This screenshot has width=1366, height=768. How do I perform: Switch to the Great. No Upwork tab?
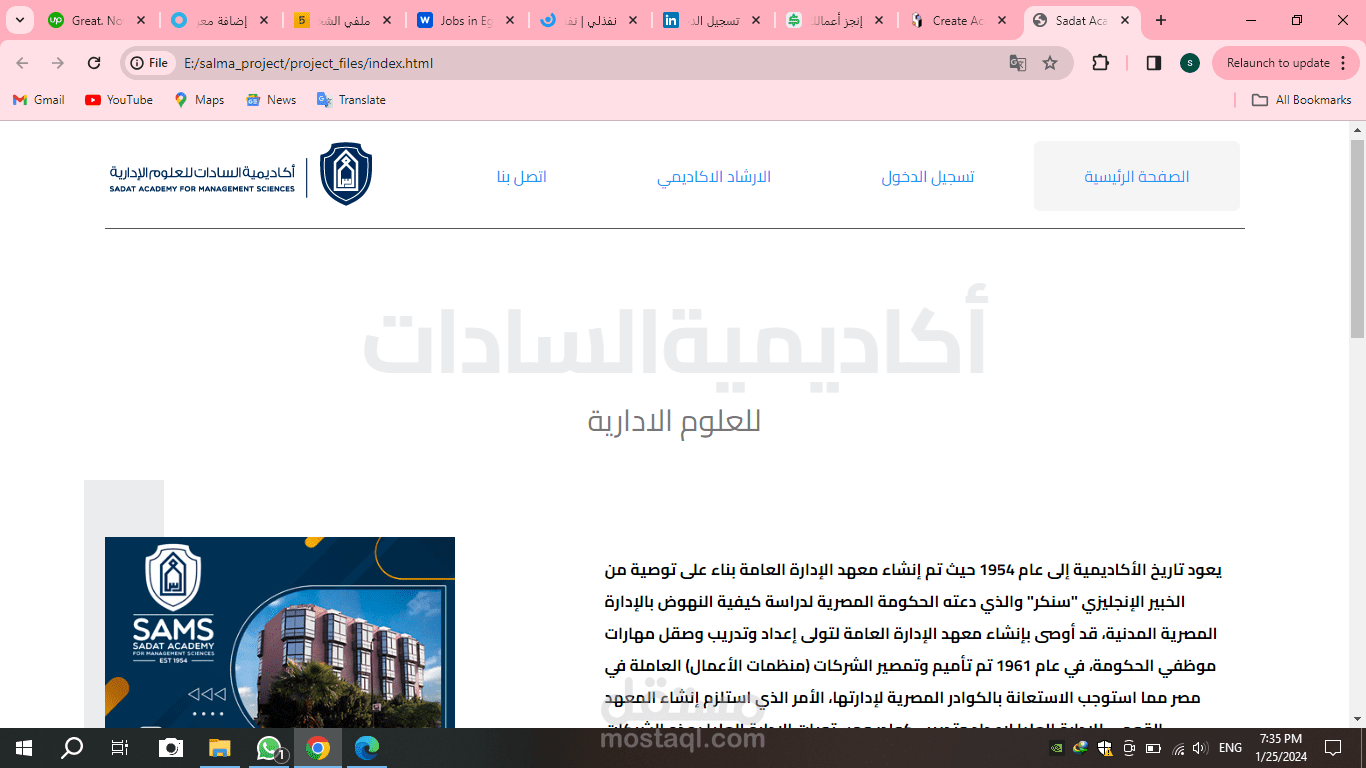[x=97, y=20]
